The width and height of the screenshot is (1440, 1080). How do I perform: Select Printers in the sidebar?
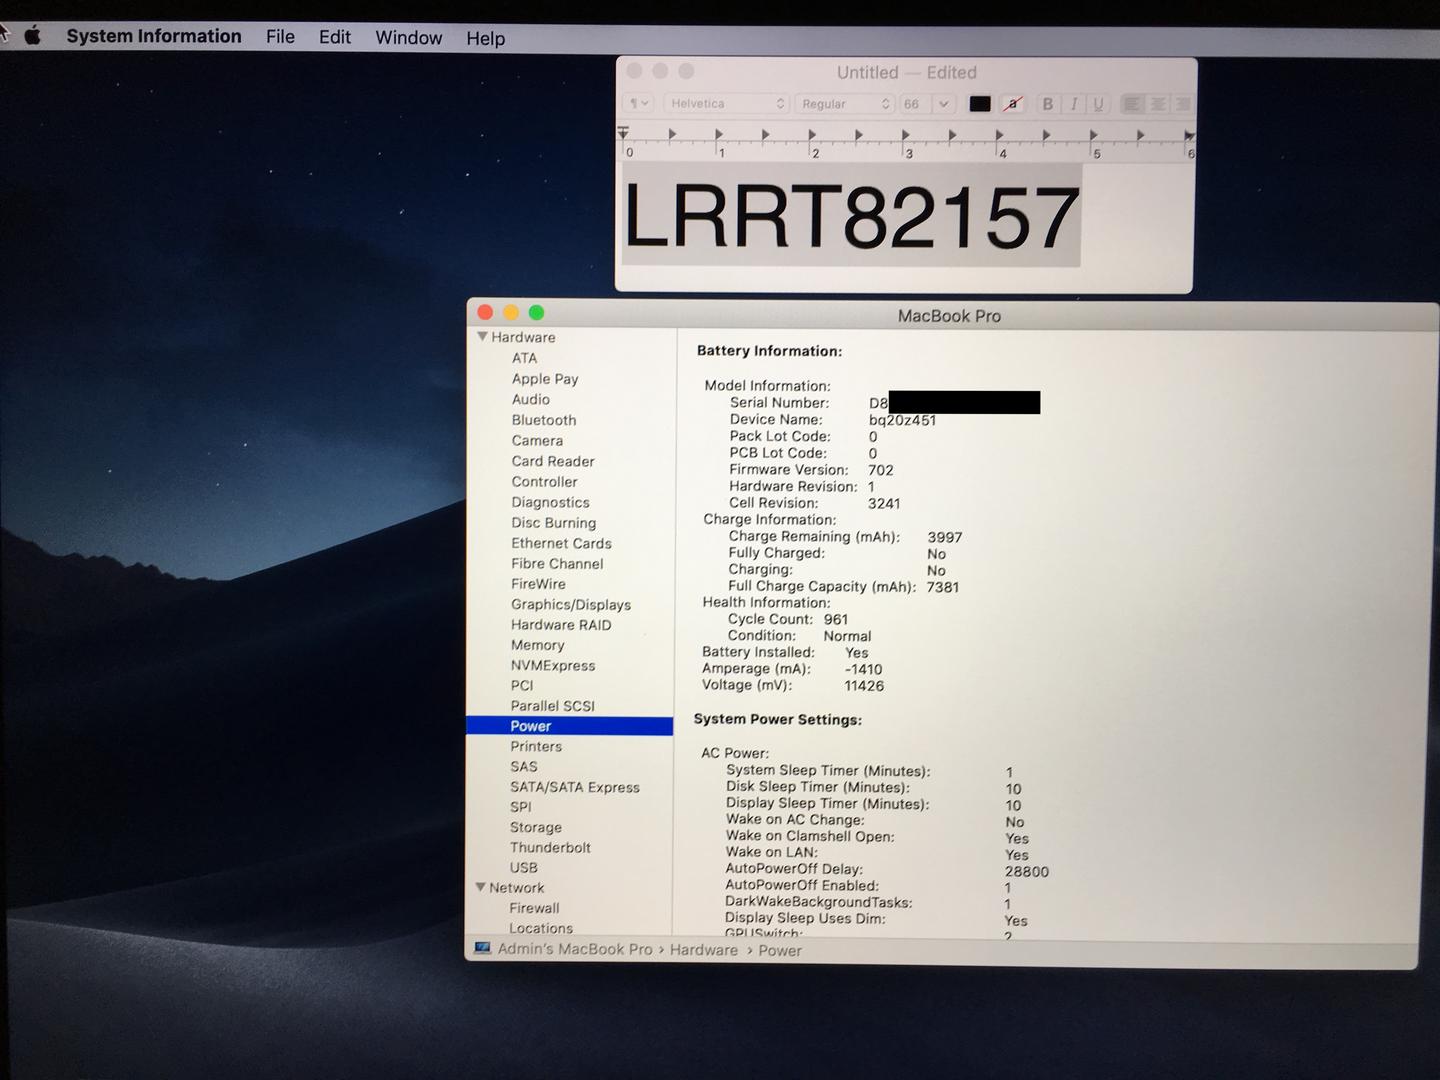click(x=536, y=746)
